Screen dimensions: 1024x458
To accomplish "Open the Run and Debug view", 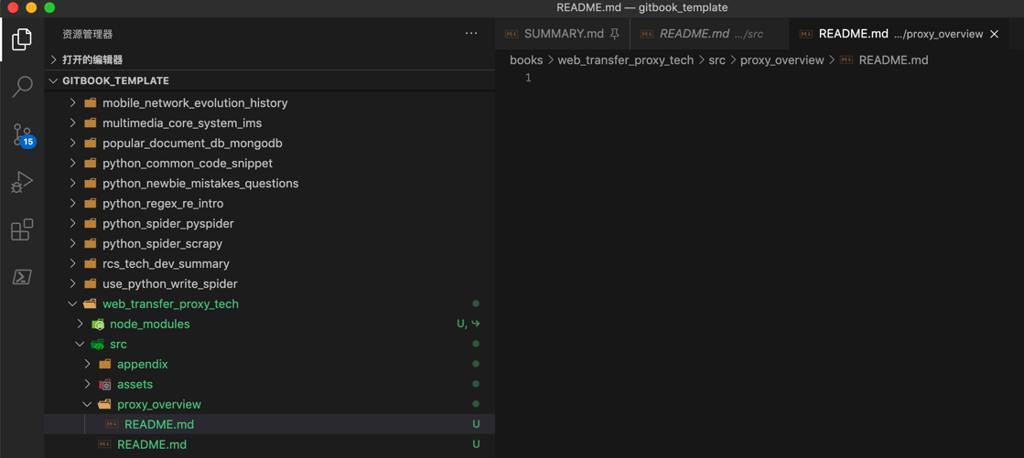I will tap(22, 182).
